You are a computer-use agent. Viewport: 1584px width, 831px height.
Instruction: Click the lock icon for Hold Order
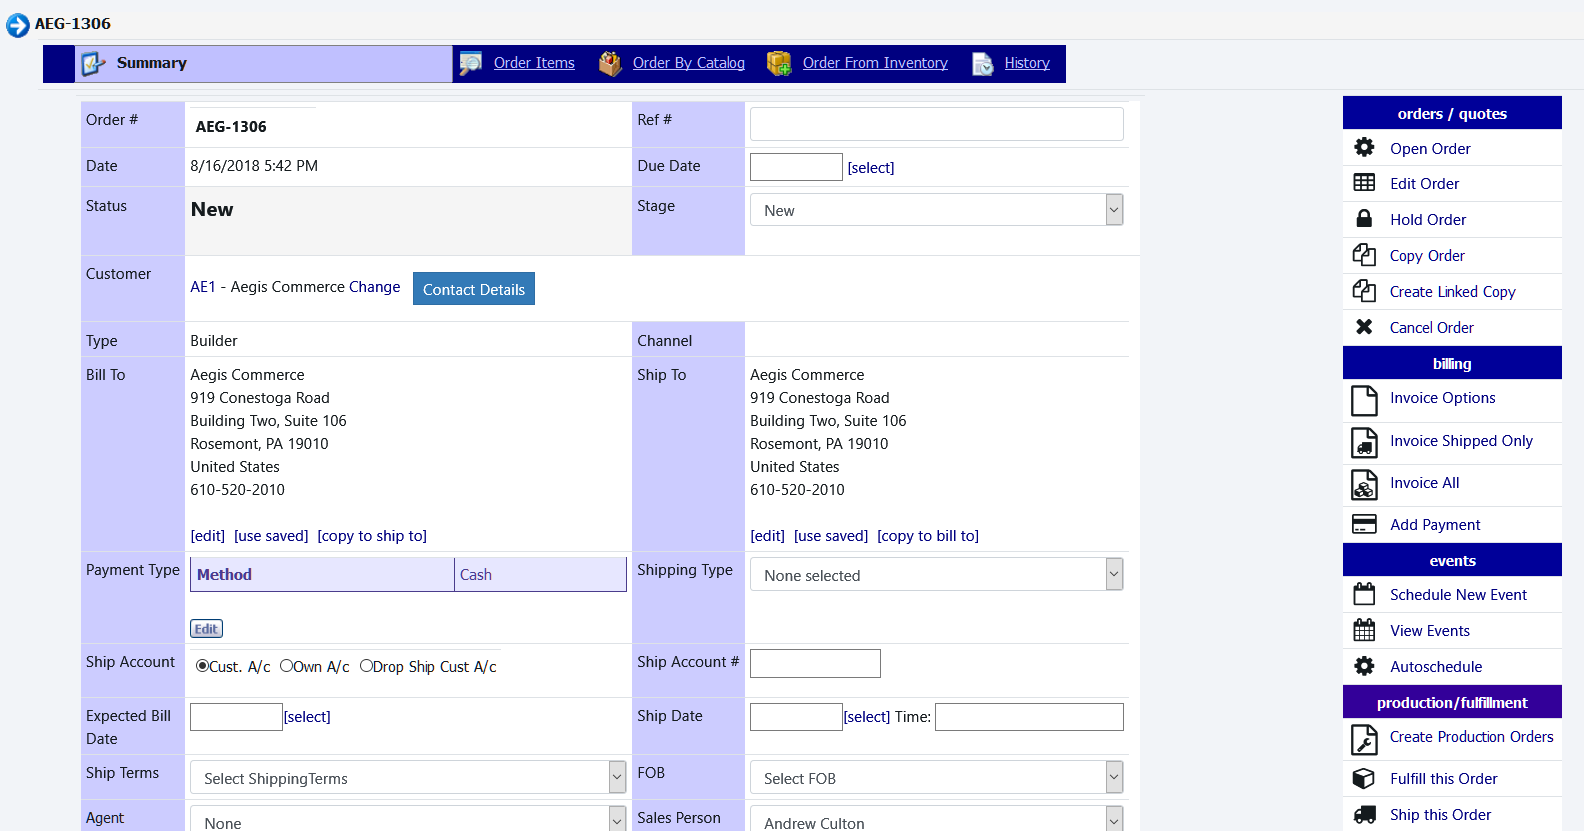tap(1364, 219)
